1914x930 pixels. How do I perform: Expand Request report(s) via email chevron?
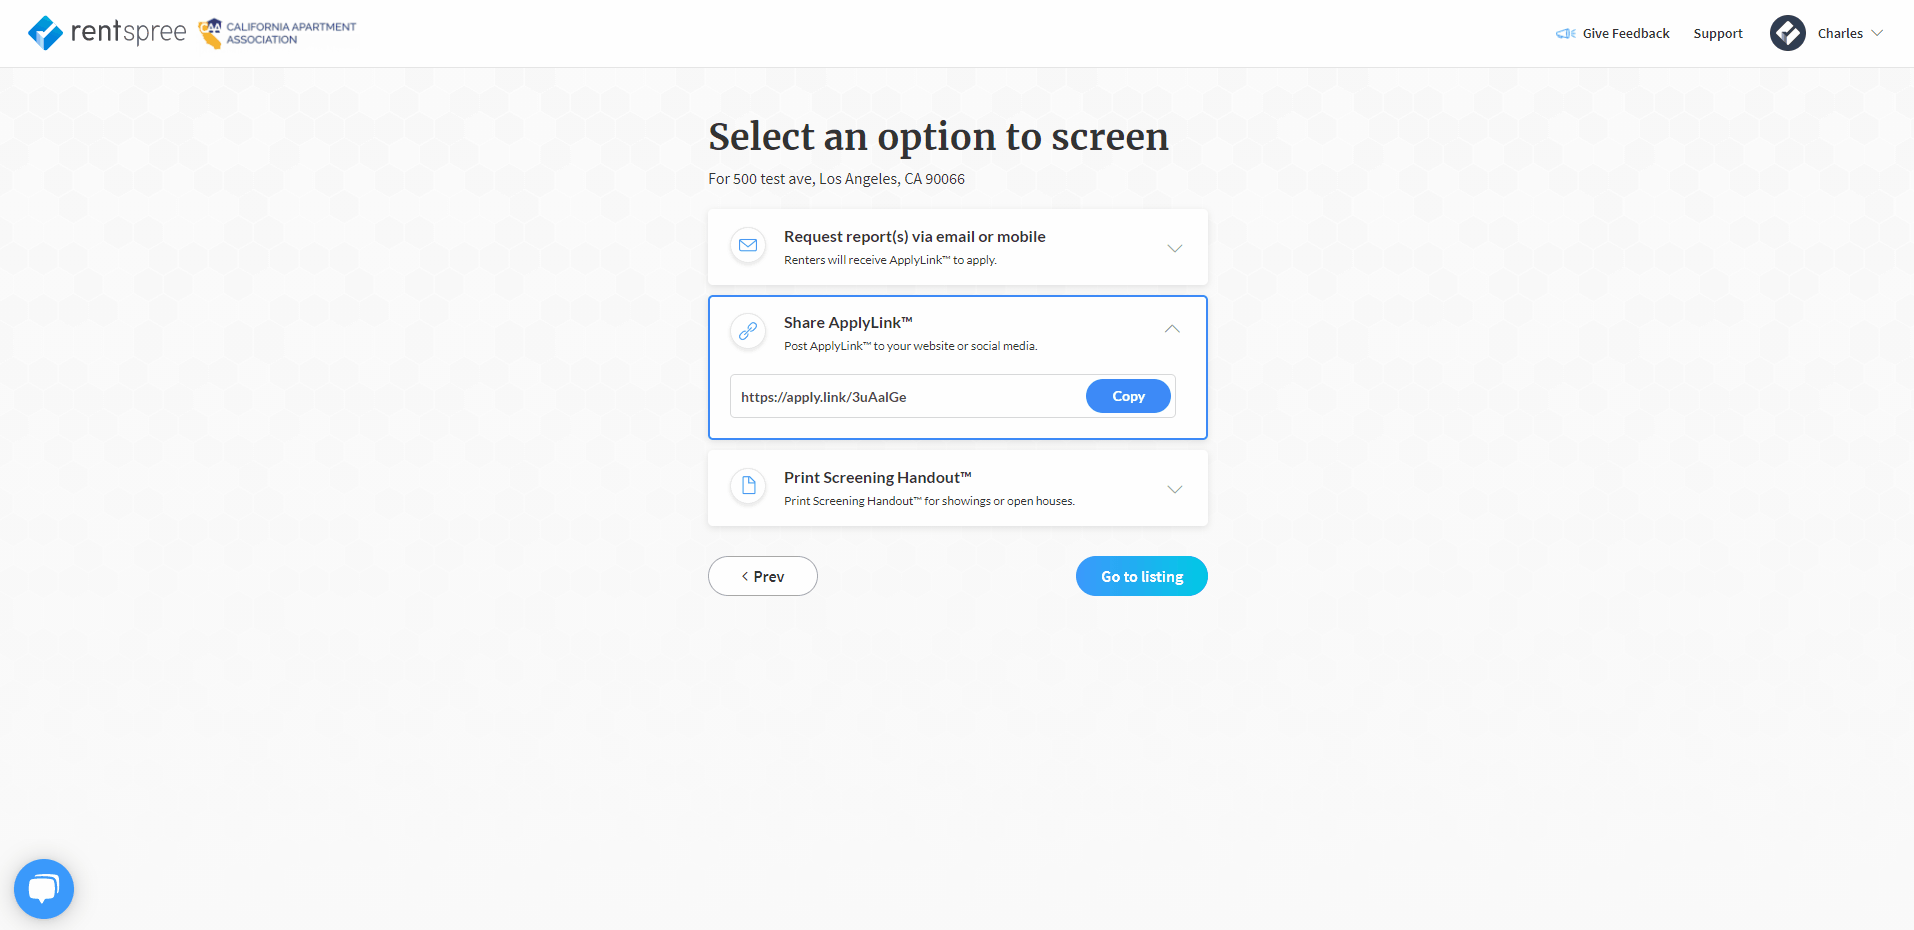click(x=1175, y=248)
